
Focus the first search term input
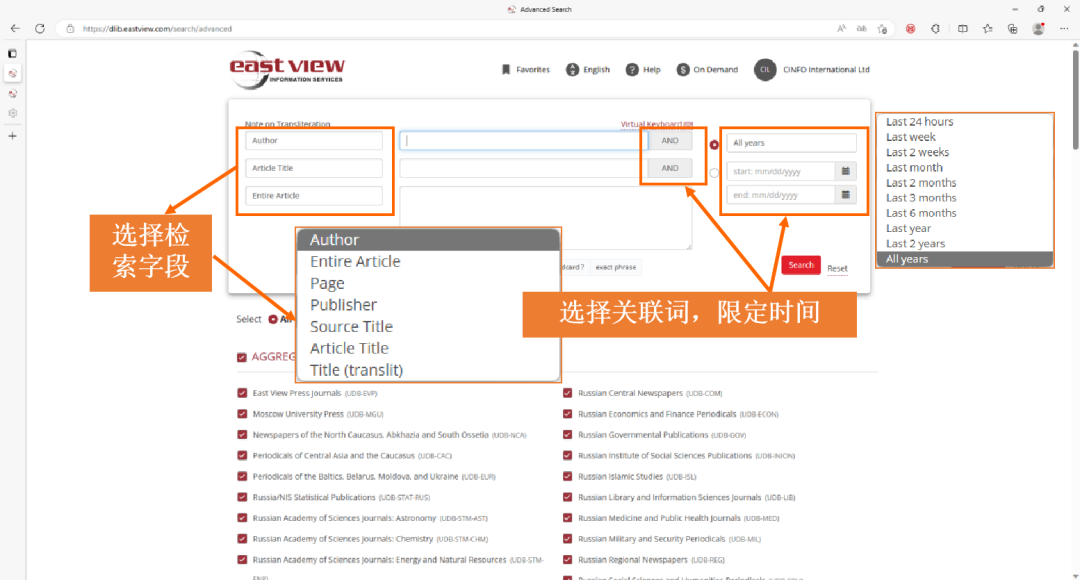pos(523,141)
